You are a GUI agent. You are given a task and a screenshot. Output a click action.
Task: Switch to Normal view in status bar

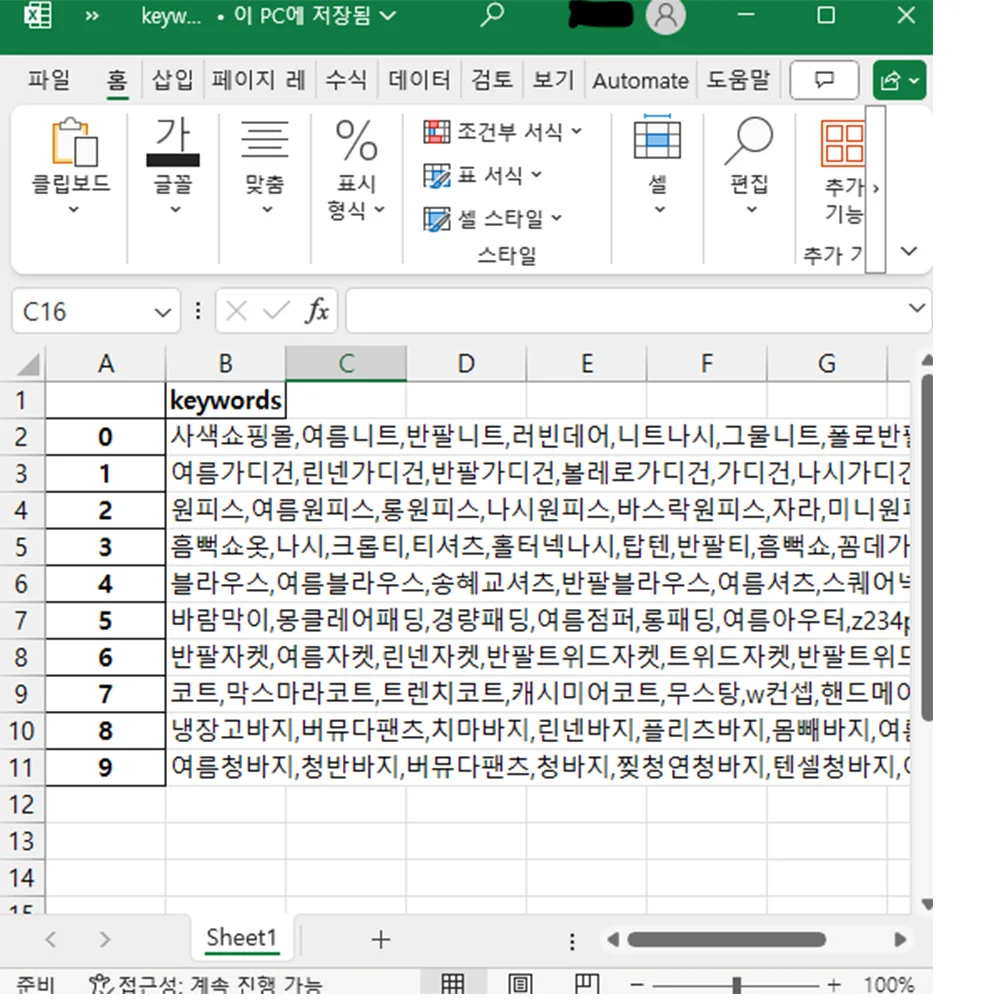tap(453, 983)
